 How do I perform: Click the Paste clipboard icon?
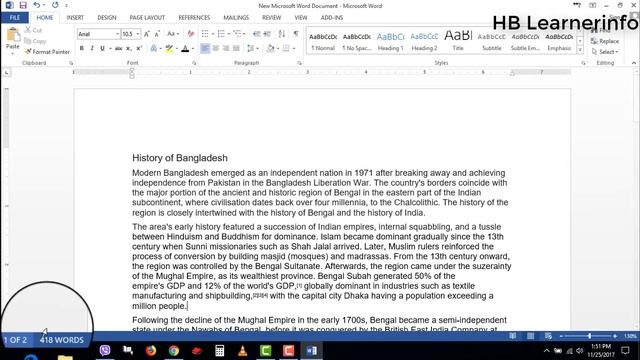pos(13,35)
